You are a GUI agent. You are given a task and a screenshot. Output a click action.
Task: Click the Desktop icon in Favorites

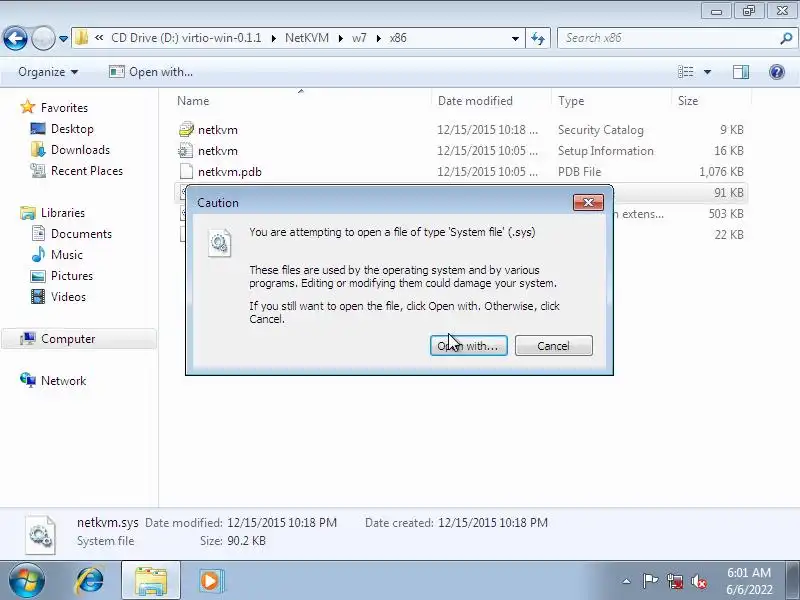coord(38,129)
